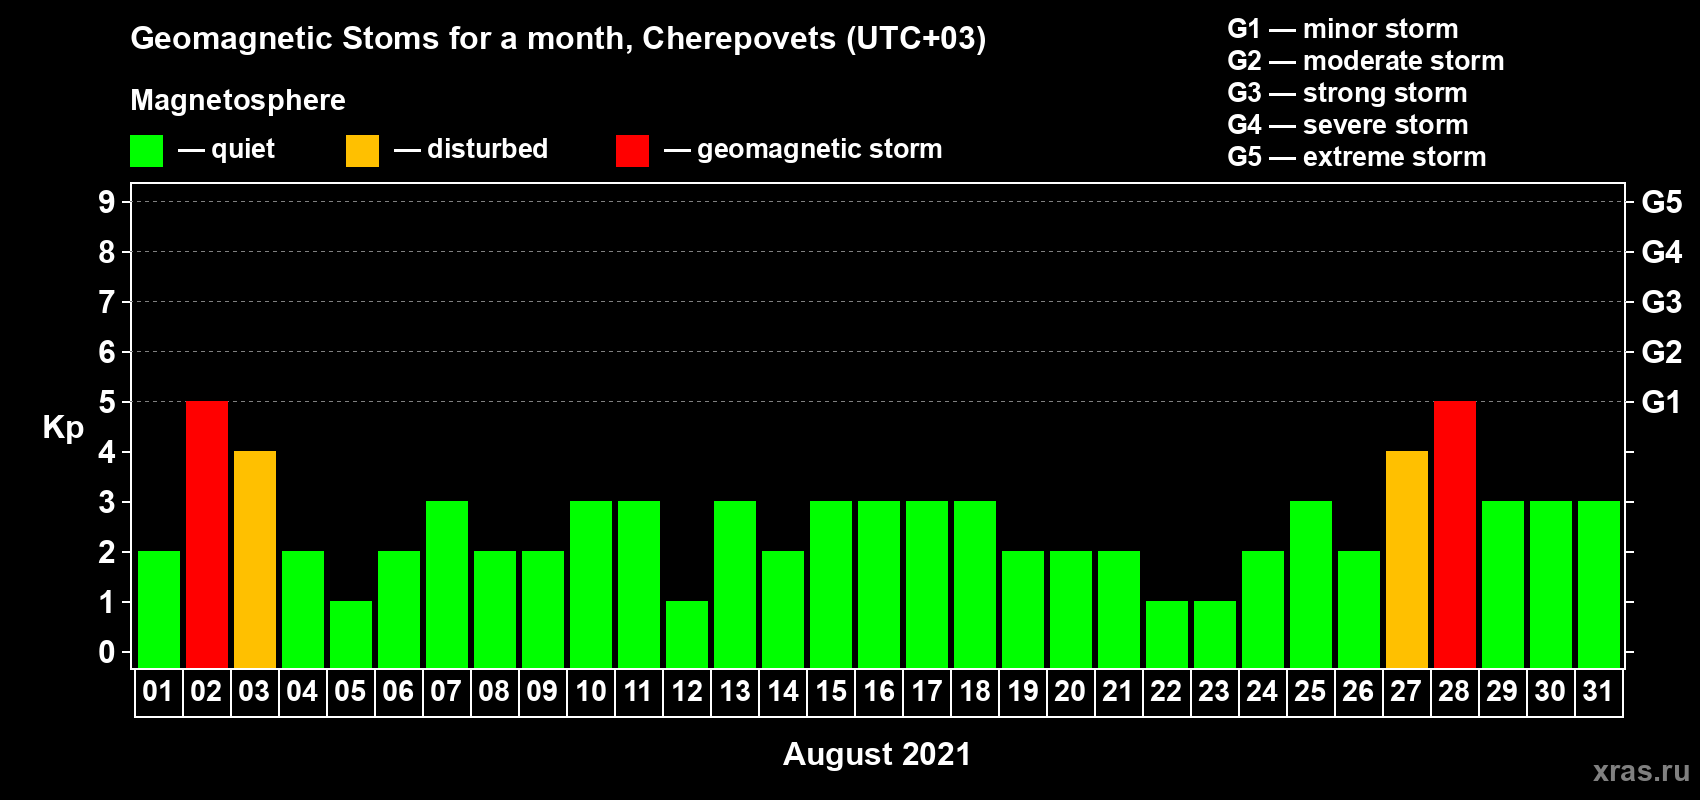Click the green bar for day 07
Viewport: 1700px width, 800px height.
(x=447, y=584)
